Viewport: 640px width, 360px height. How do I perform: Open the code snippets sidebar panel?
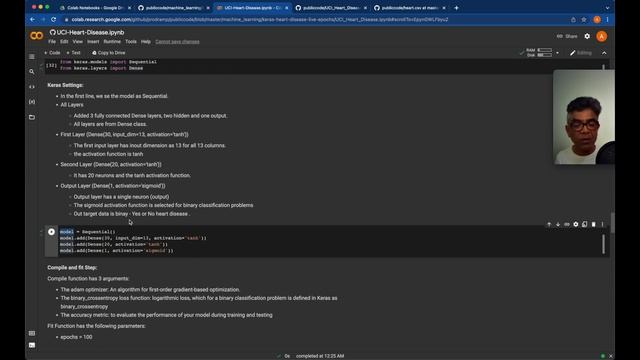[32, 87]
